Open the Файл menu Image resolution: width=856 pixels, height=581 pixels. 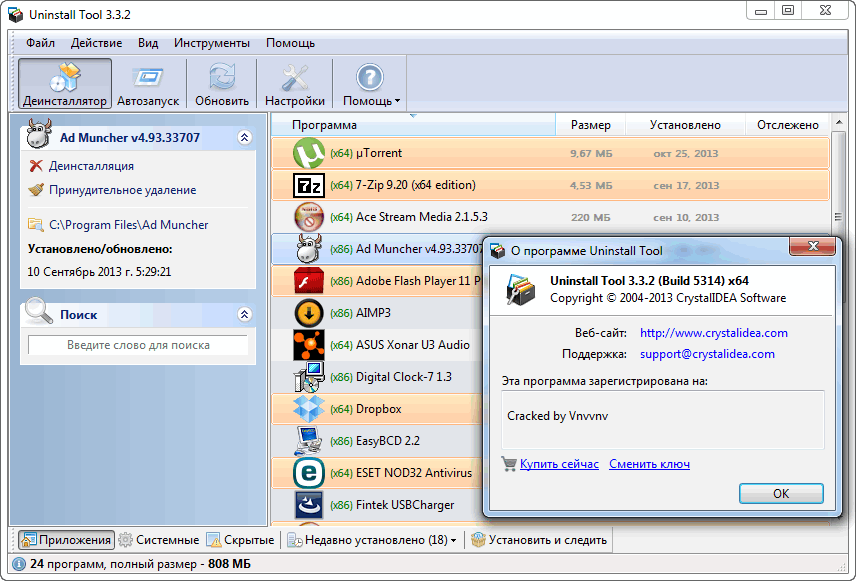(x=40, y=43)
